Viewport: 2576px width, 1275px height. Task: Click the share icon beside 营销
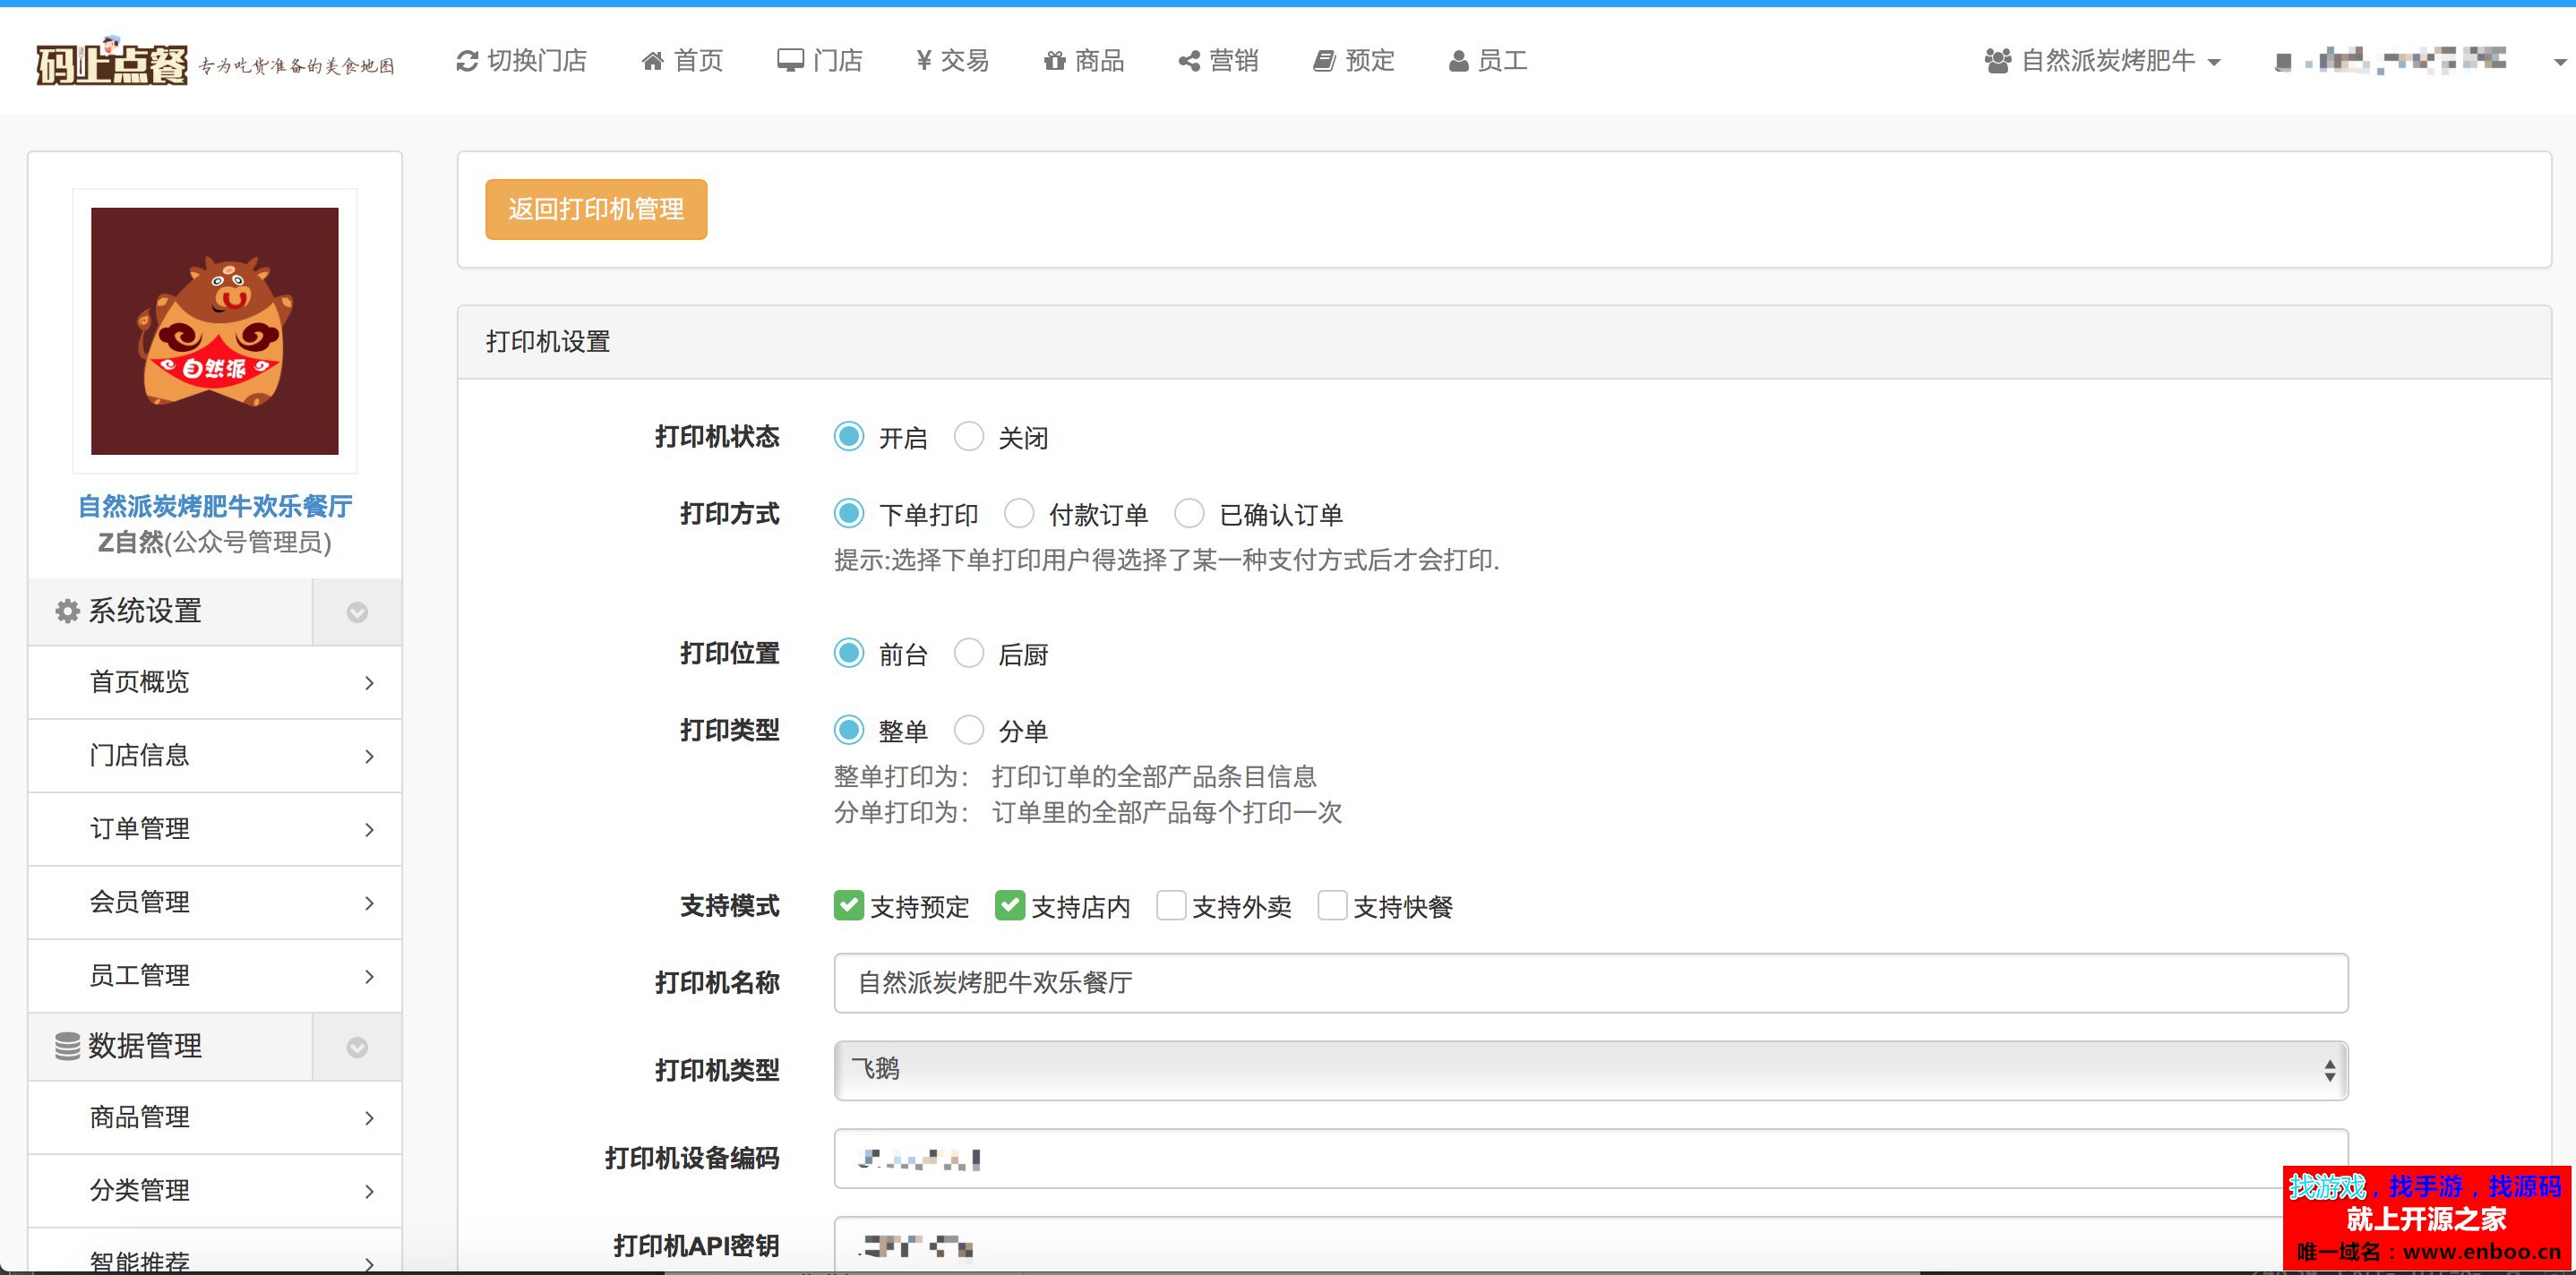pos(1189,61)
